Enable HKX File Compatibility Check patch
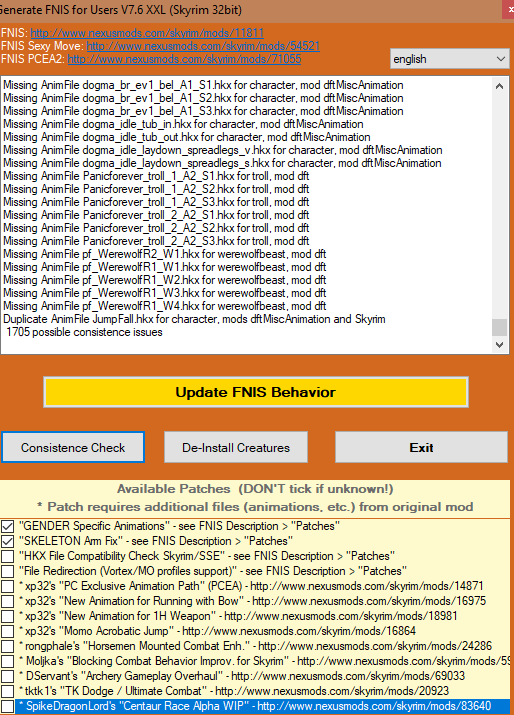Image resolution: width=514 pixels, height=715 pixels. point(7,556)
